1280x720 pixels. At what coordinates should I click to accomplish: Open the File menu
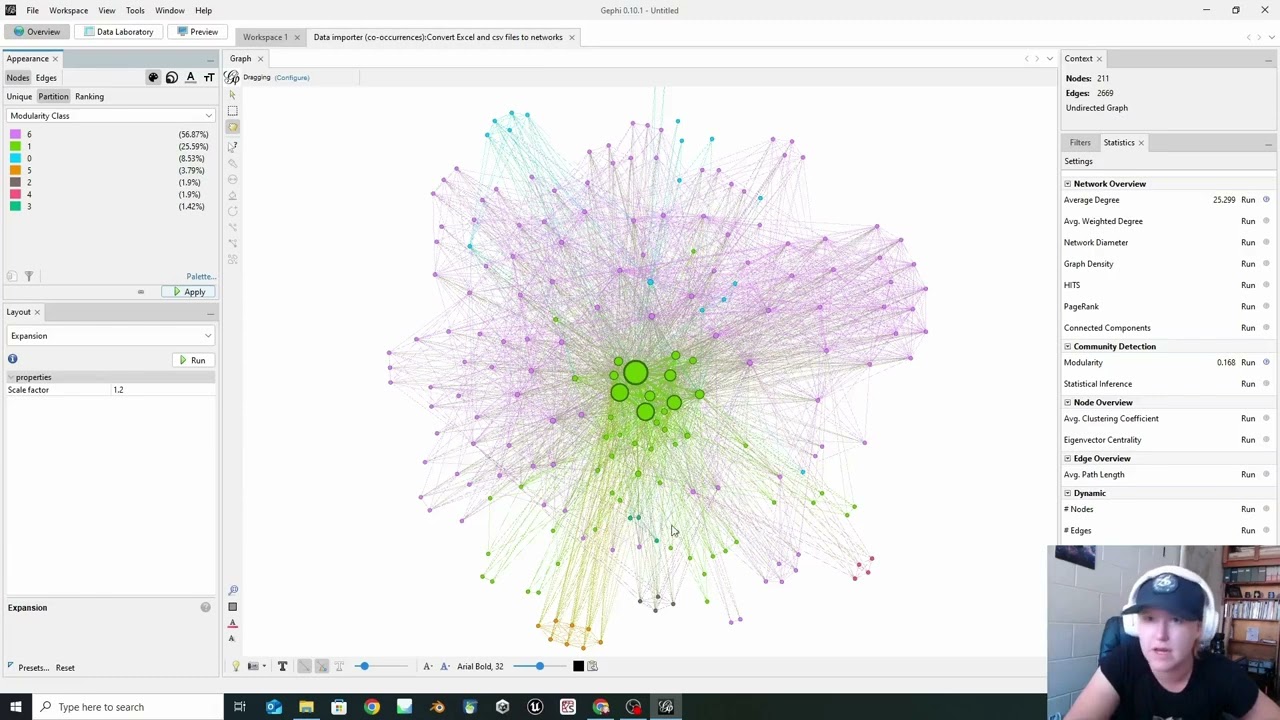(33, 10)
